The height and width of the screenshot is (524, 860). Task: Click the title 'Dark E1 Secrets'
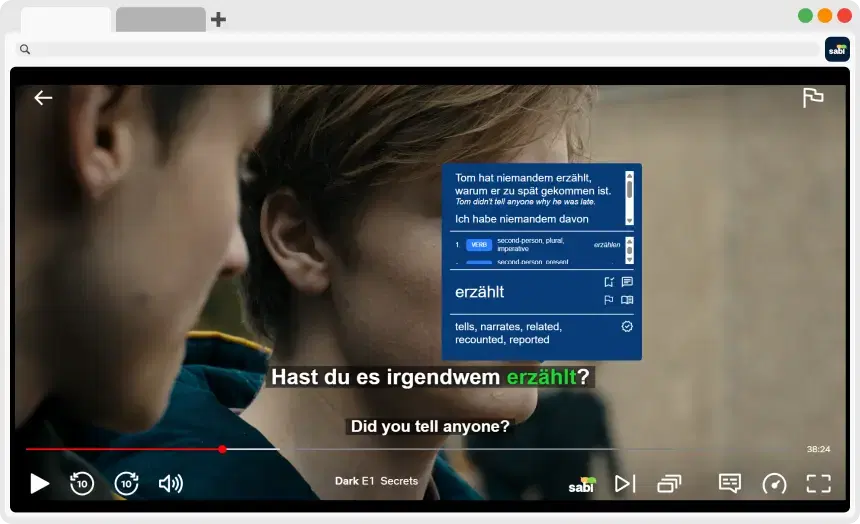376,481
